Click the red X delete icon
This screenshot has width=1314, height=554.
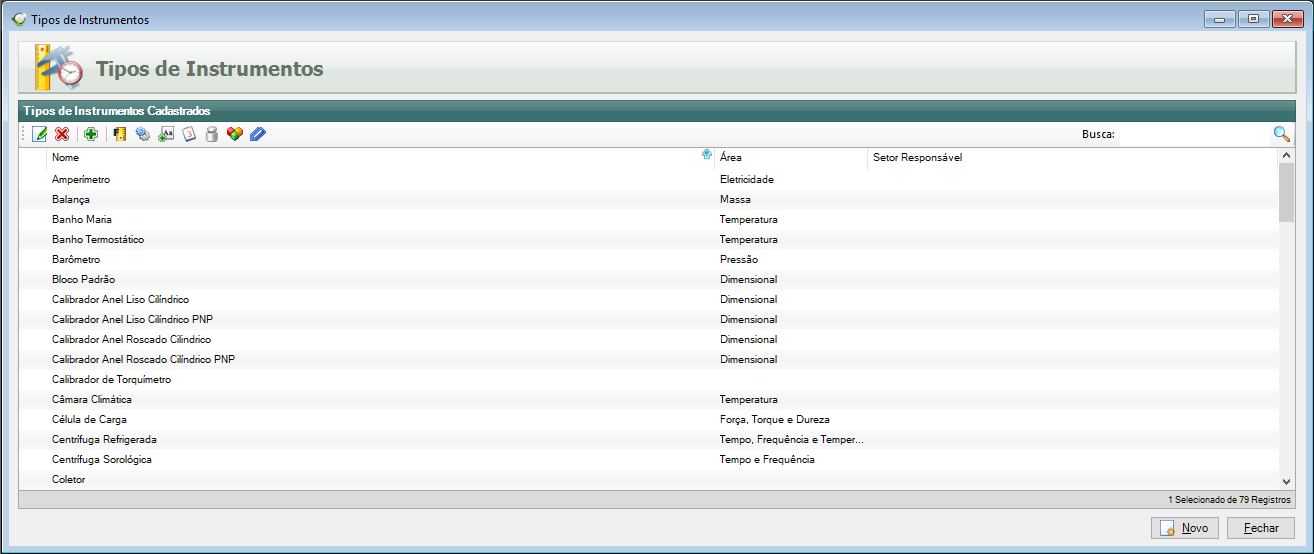pos(62,134)
